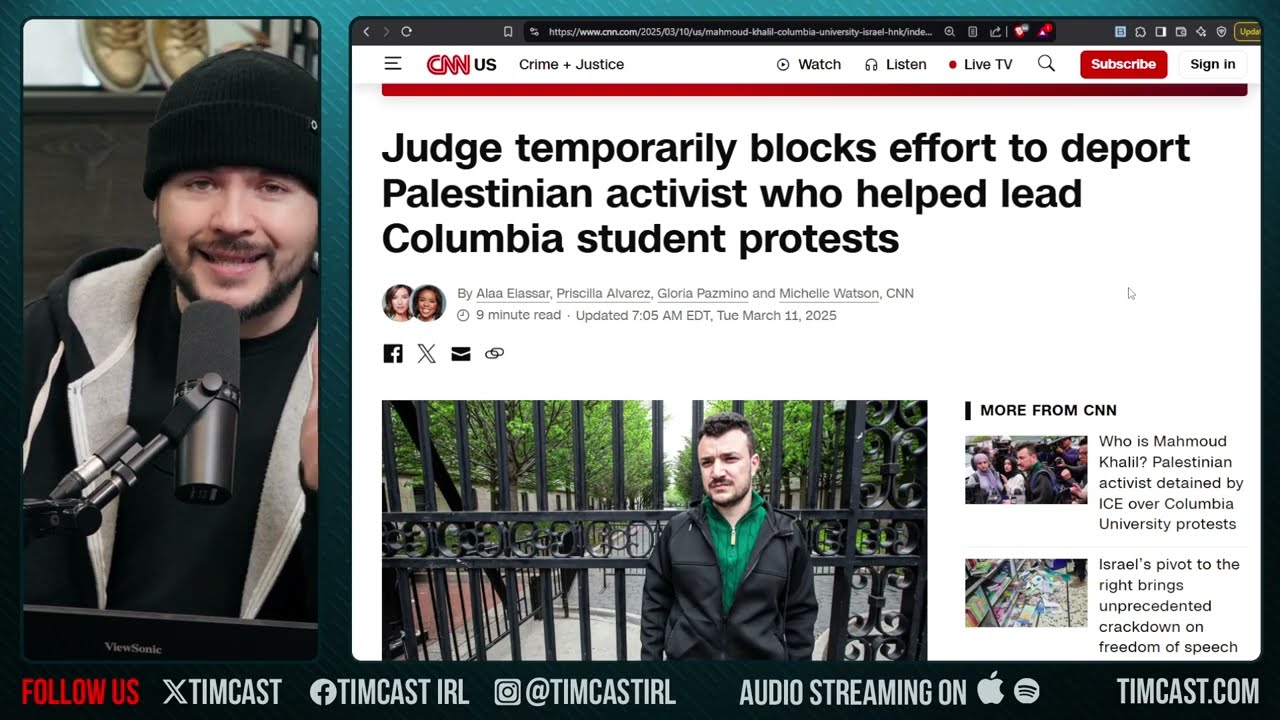Click the CNN logo
The width and height of the screenshot is (1280, 720).
tap(448, 64)
